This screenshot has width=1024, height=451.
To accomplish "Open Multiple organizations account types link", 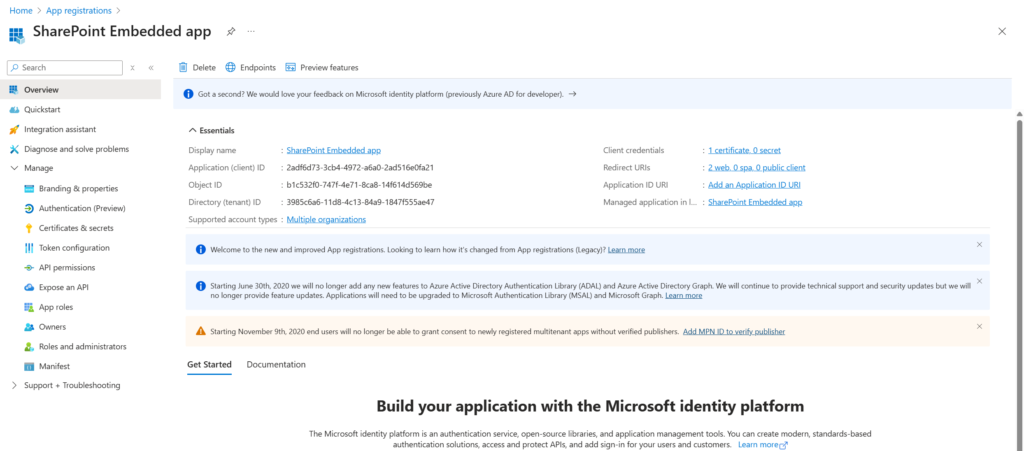I will click(x=326, y=219).
